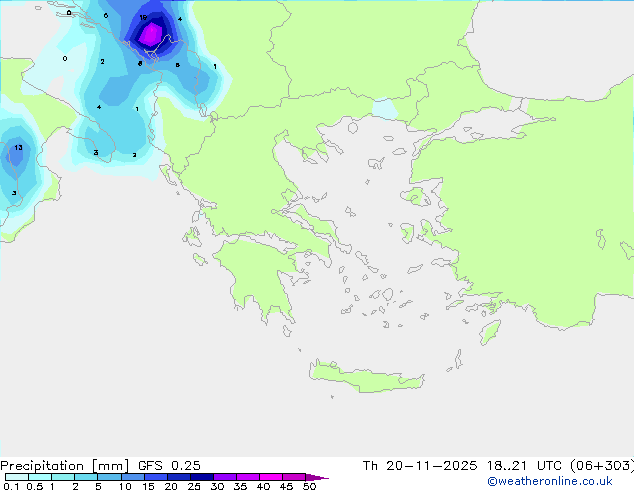Click the '(06+303)' forecast run text
The image size is (634, 490).
[602, 466]
